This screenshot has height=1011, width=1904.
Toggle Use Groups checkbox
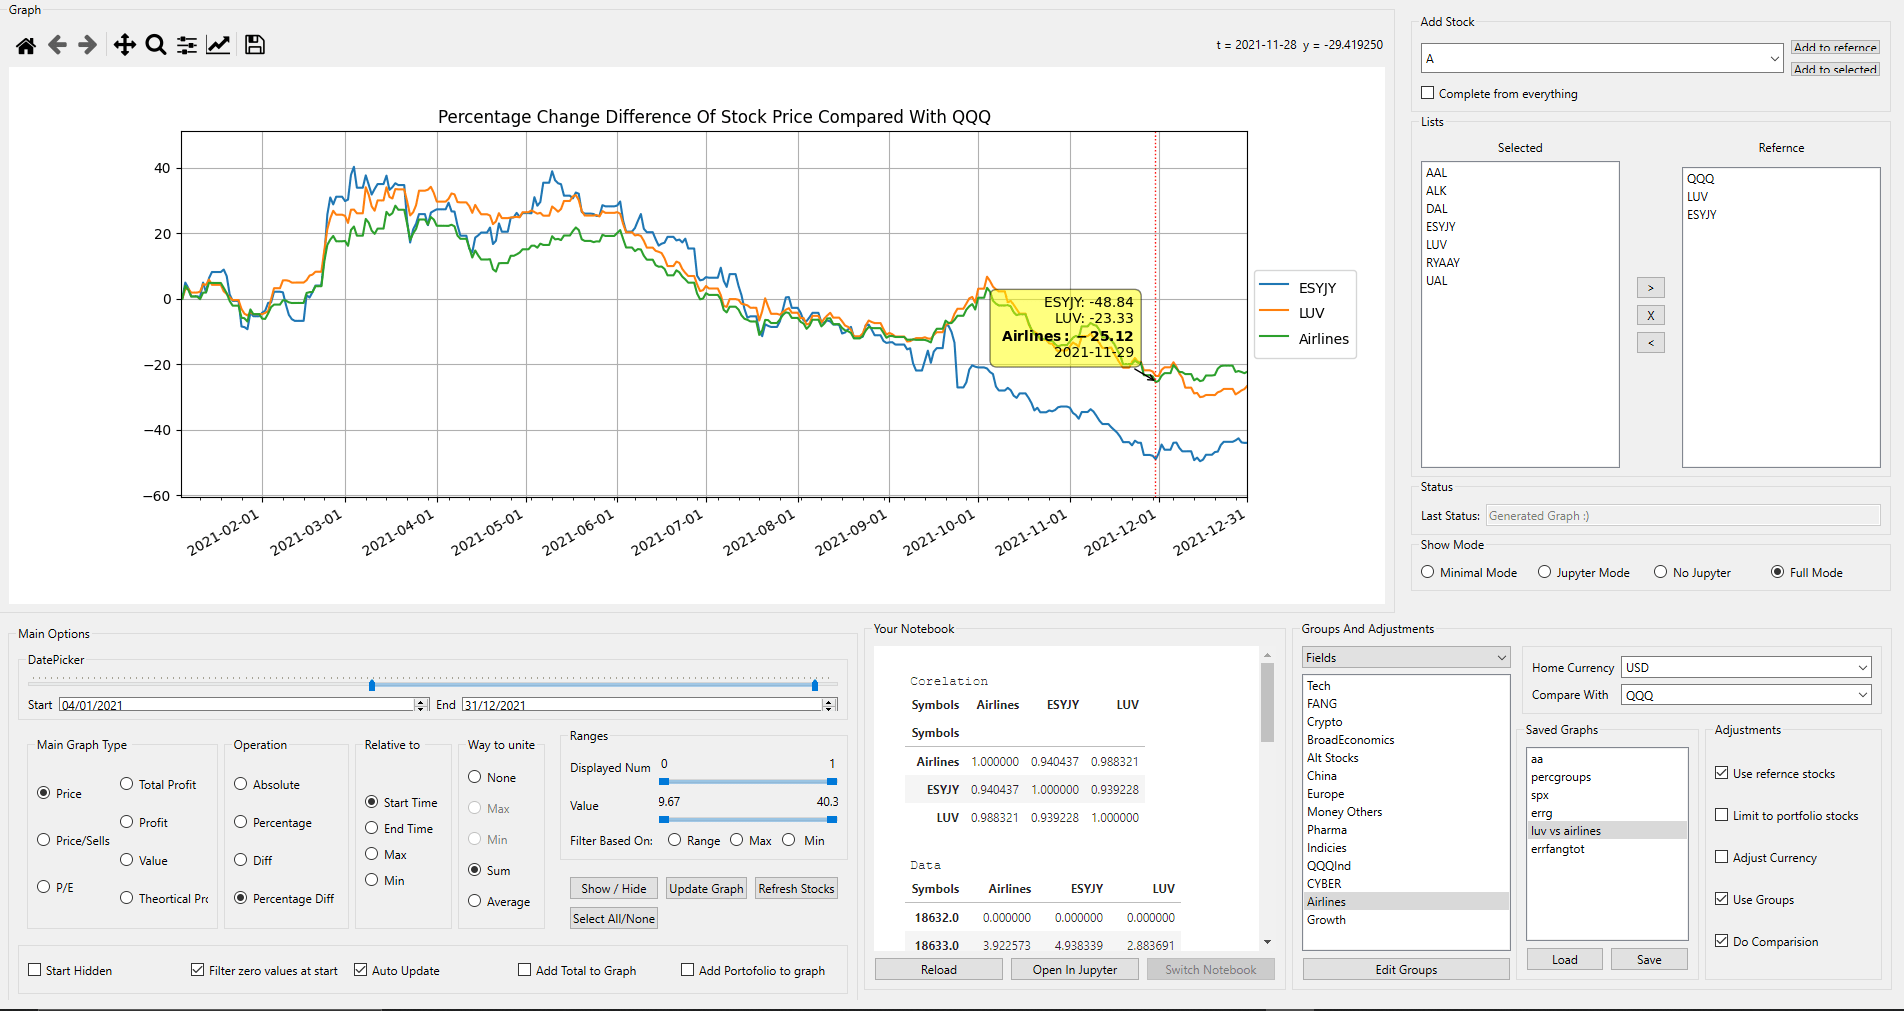point(1722,899)
